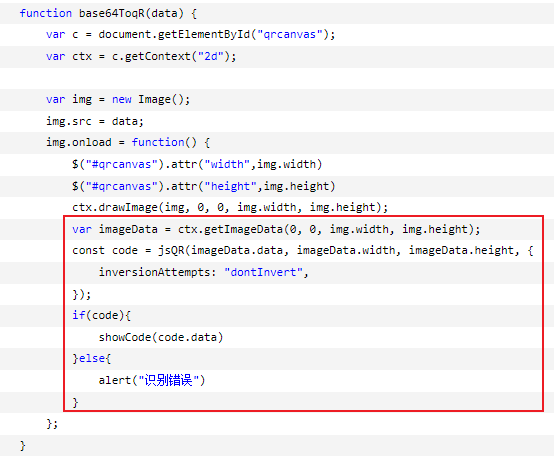The width and height of the screenshot is (554, 458).
Task: Click the "dontInvert" string value
Action: point(264,272)
